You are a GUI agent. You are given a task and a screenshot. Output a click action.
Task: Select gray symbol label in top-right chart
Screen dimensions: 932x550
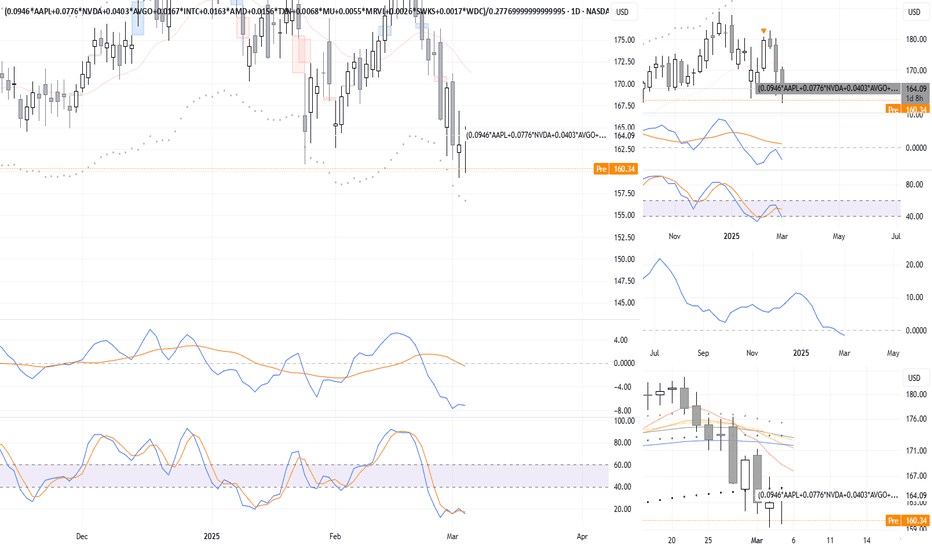click(829, 88)
